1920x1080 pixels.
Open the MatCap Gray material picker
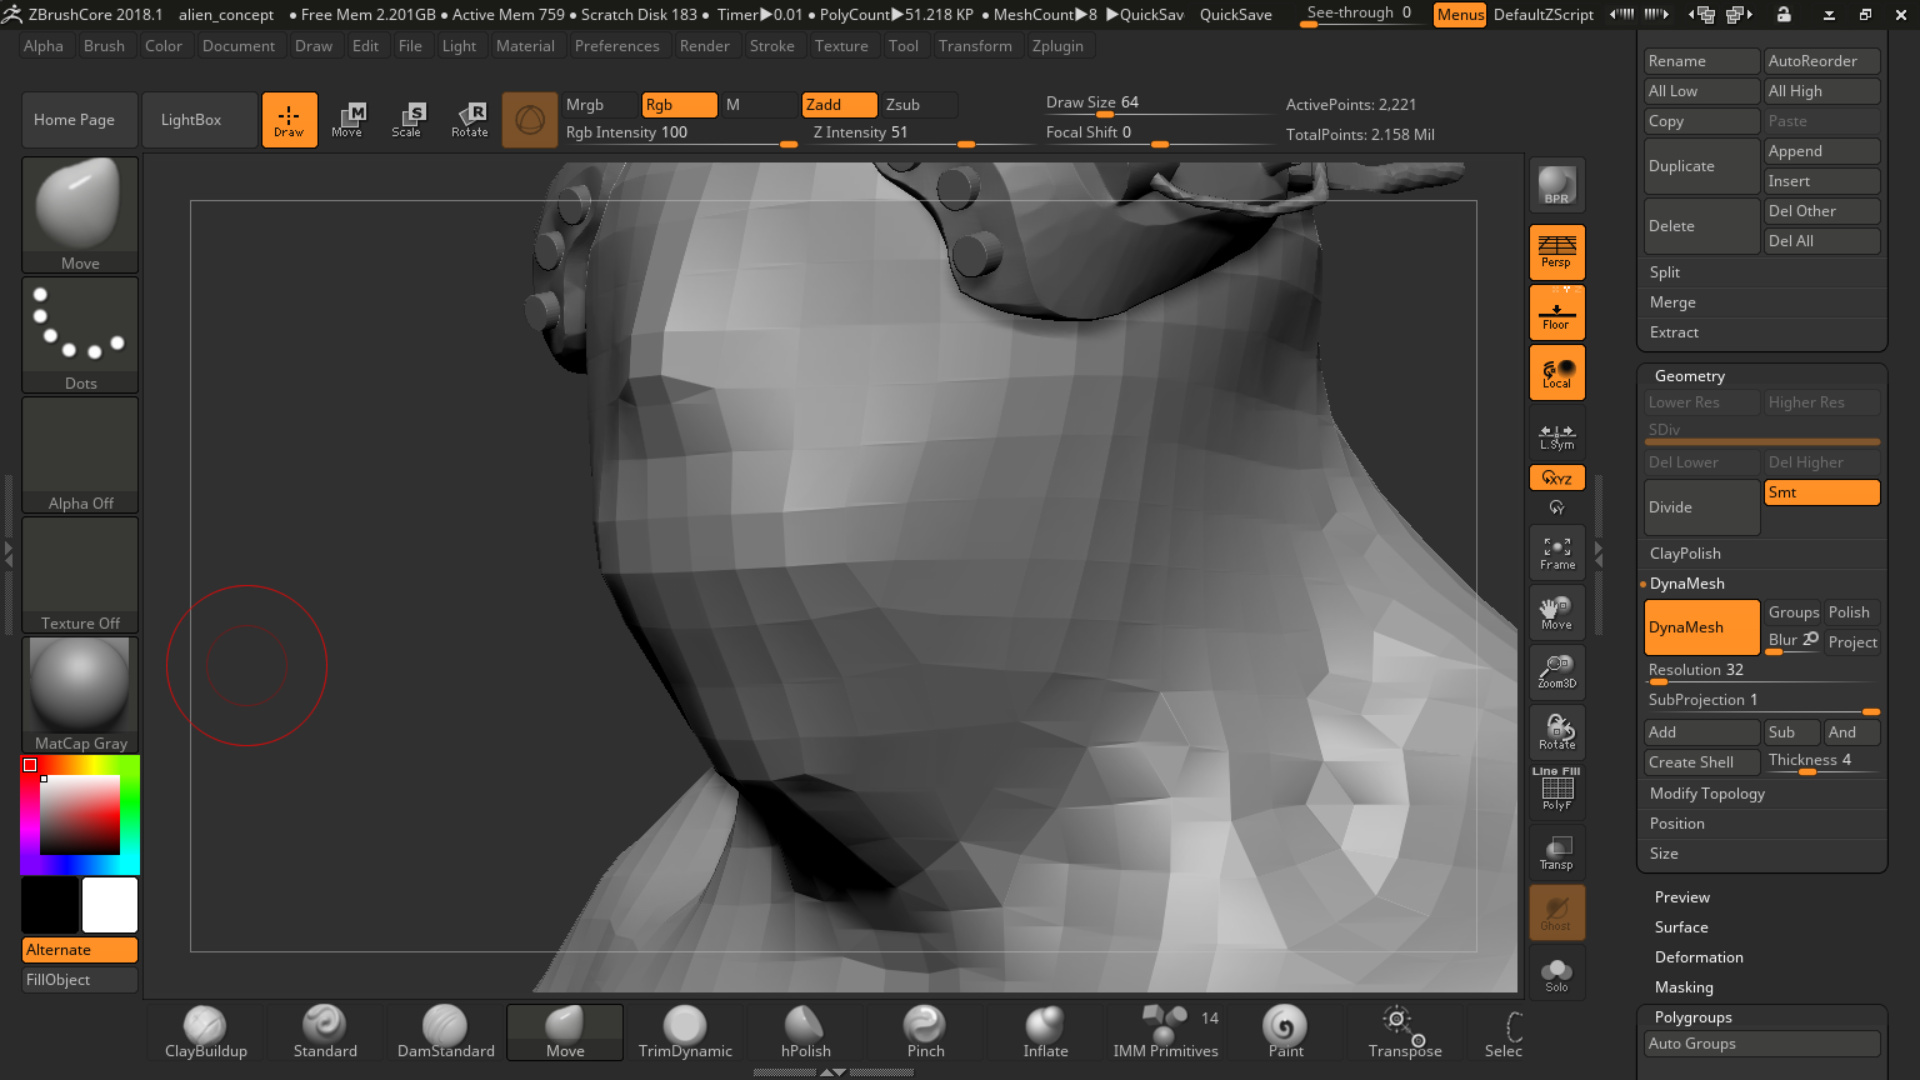pos(80,694)
